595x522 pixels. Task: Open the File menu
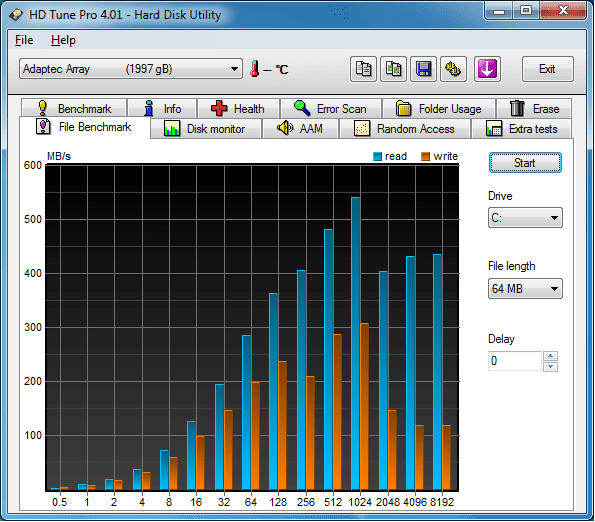24,40
